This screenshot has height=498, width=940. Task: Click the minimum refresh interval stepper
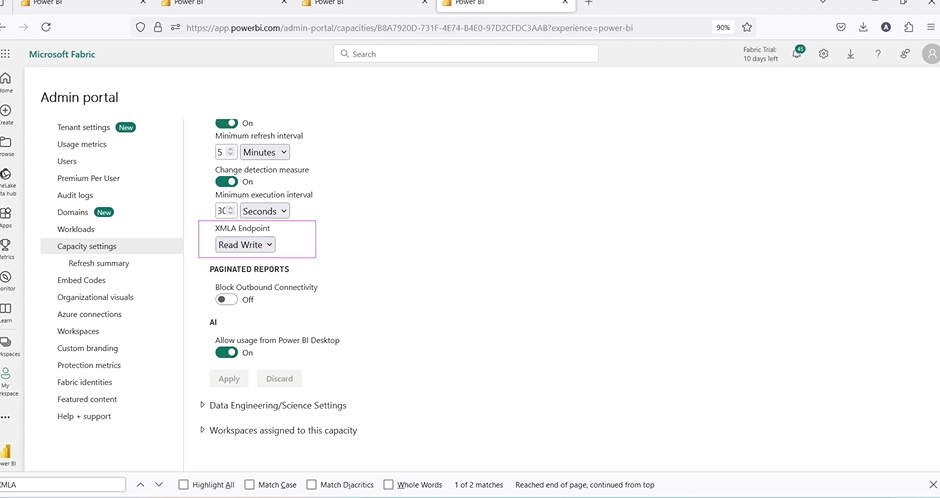[x=230, y=152]
